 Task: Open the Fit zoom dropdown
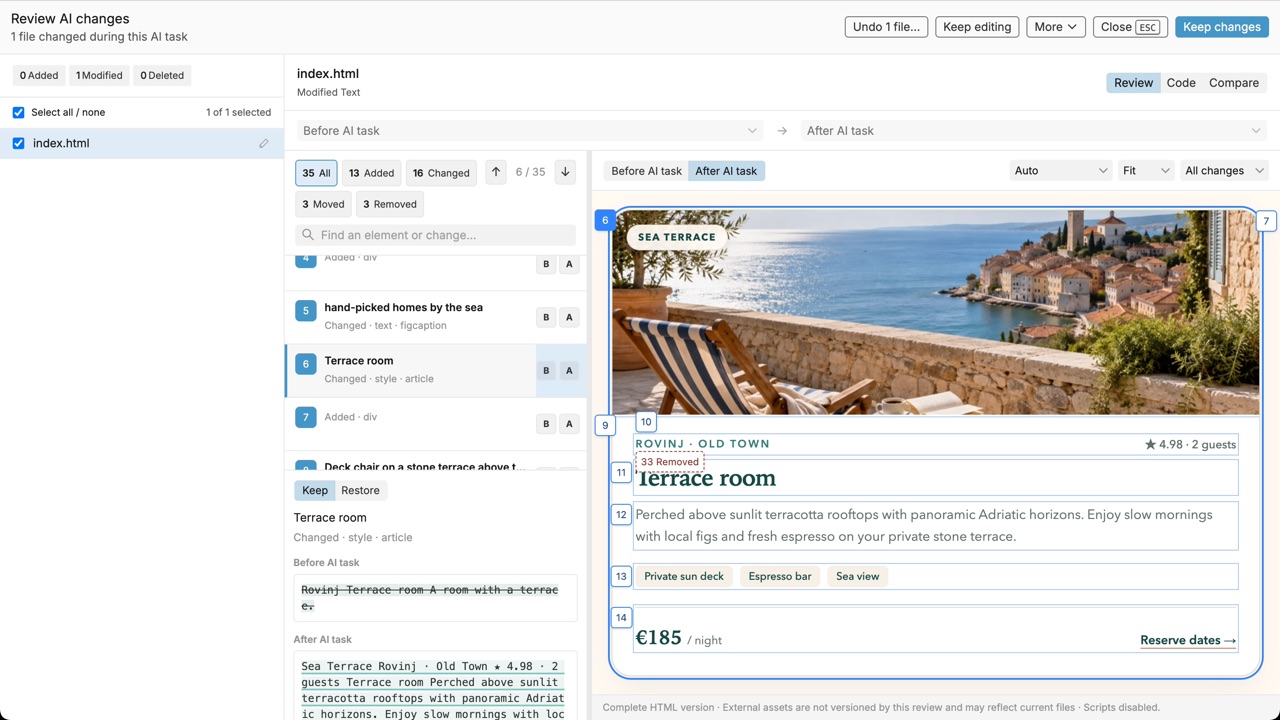click(1145, 171)
